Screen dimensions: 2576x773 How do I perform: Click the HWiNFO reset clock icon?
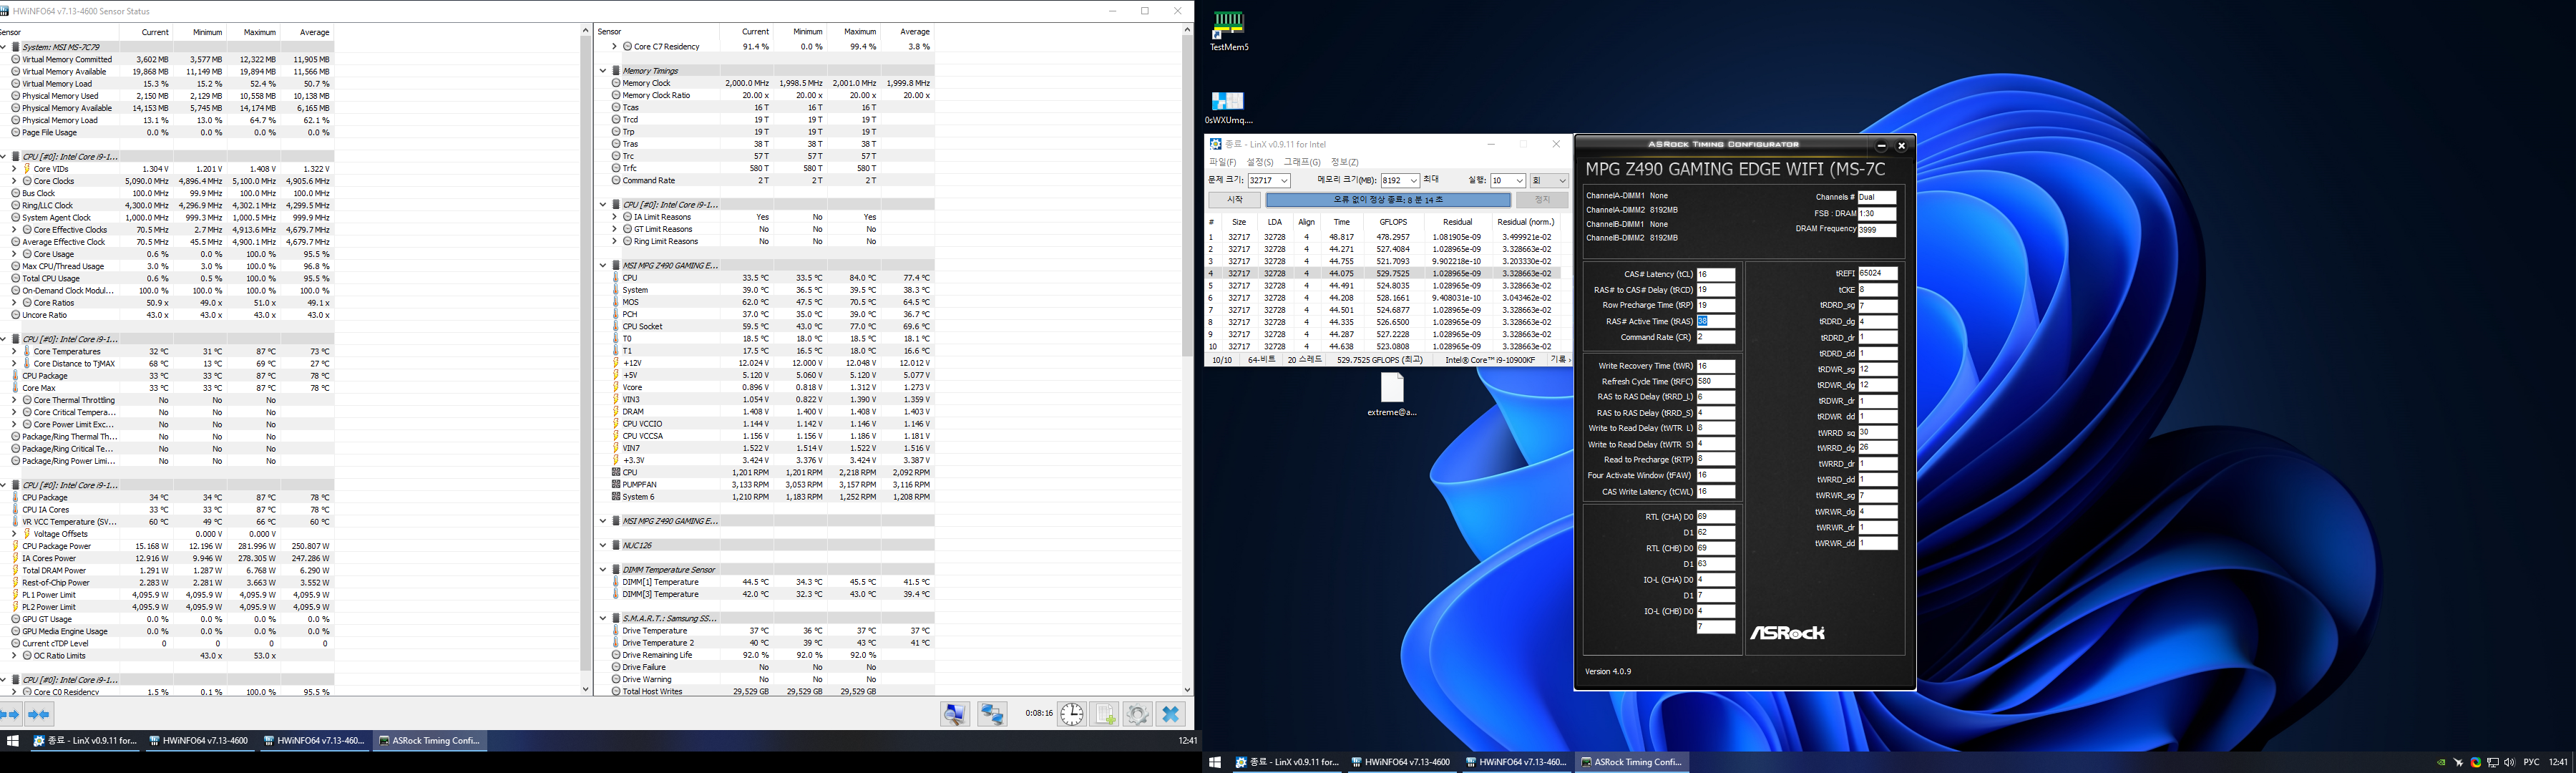tap(1071, 714)
